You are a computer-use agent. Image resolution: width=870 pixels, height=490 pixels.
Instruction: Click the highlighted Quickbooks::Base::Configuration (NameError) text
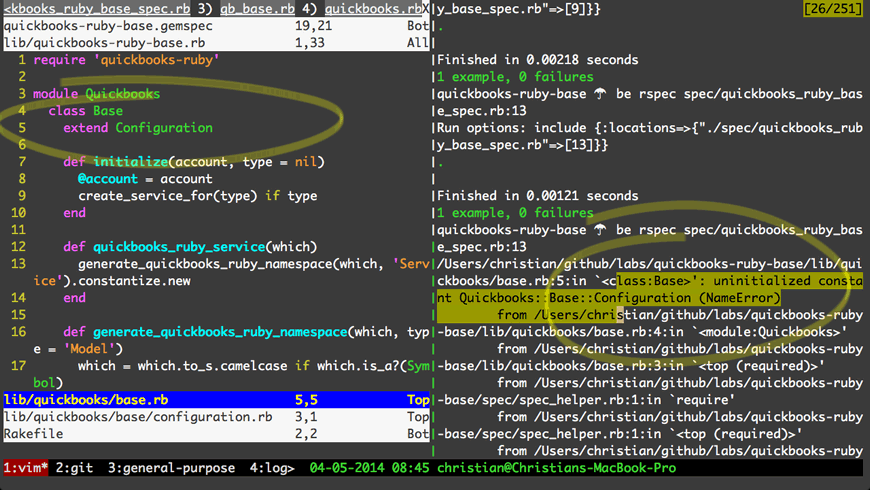click(620, 297)
